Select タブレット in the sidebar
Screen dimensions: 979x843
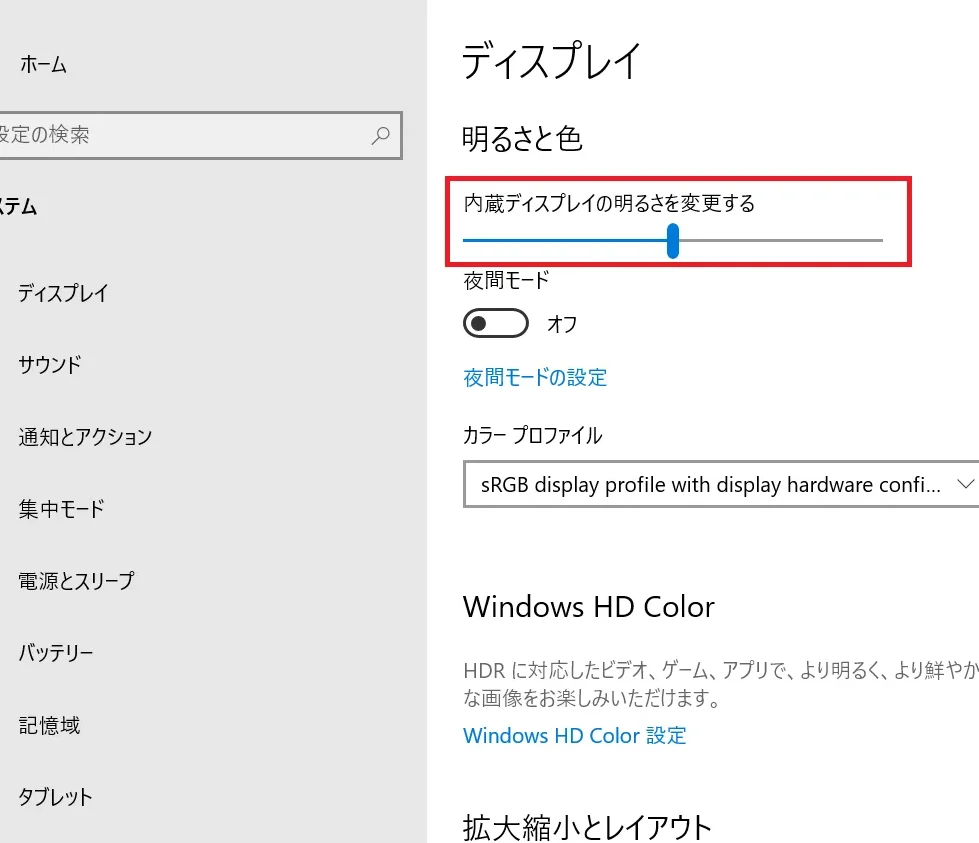pyautogui.click(x=55, y=797)
